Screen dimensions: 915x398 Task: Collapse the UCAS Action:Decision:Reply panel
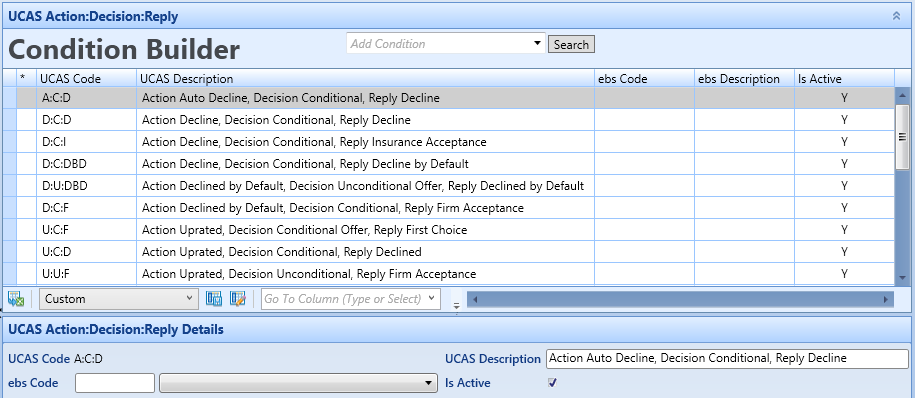pyautogui.click(x=896, y=16)
